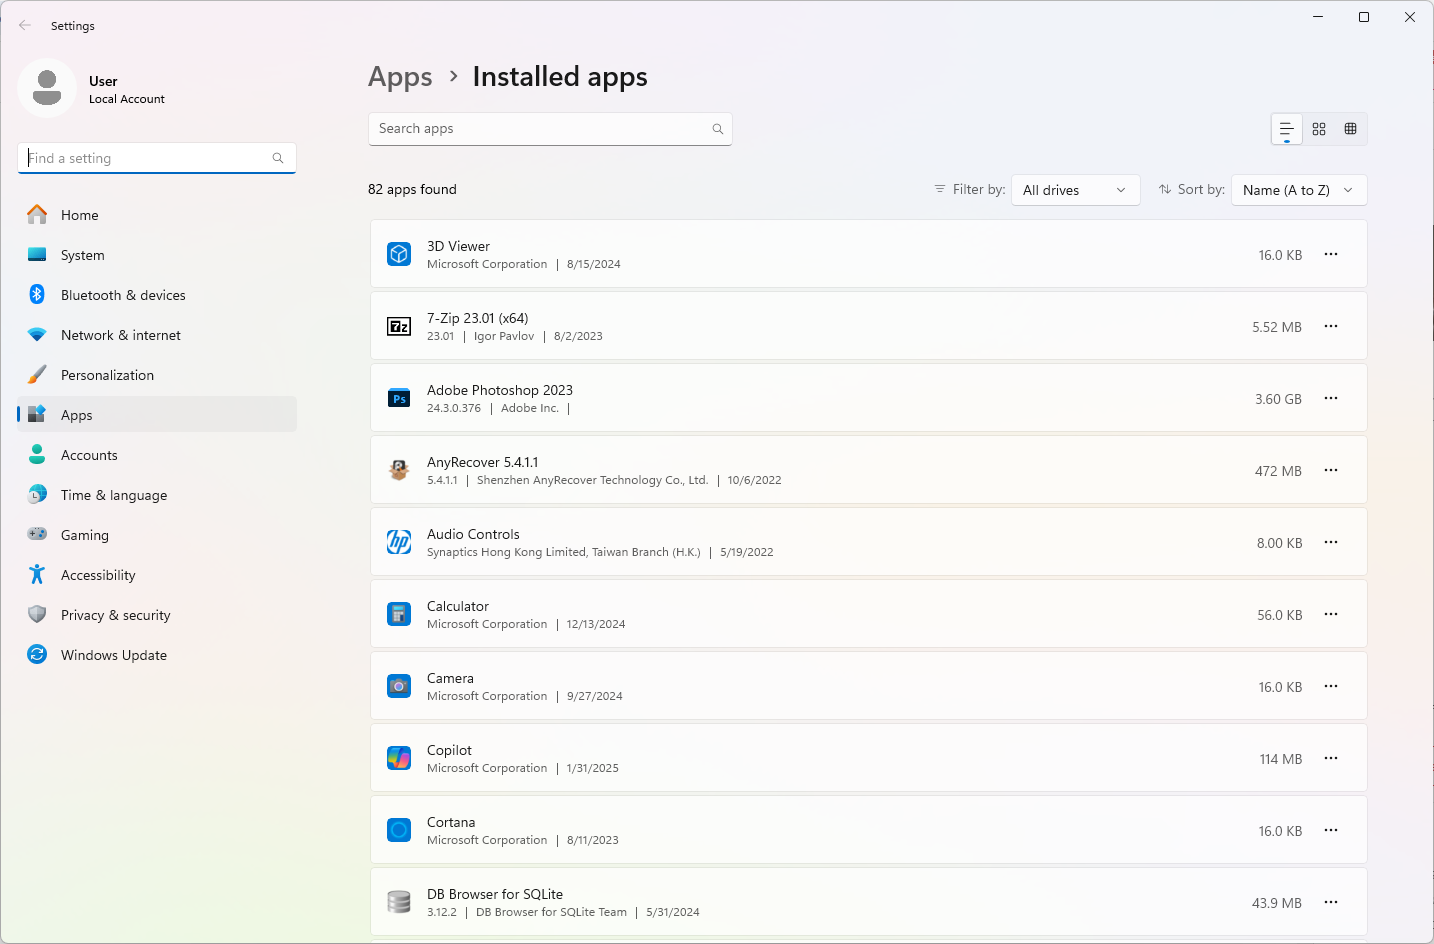Click the DB Browser for SQLite icon
Screen dimensions: 1434x944
point(399,902)
